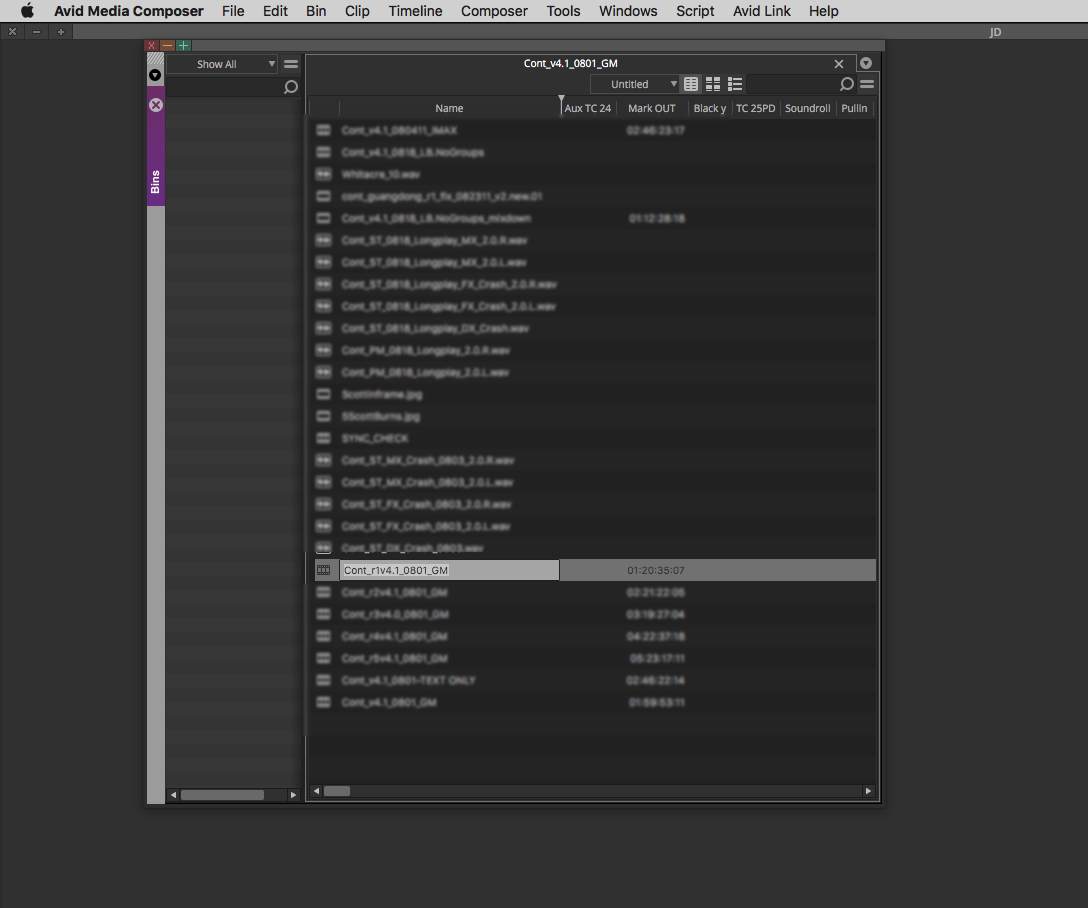The width and height of the screenshot is (1088, 908).
Task: Click the TC 25PD column header
Action: (x=755, y=108)
